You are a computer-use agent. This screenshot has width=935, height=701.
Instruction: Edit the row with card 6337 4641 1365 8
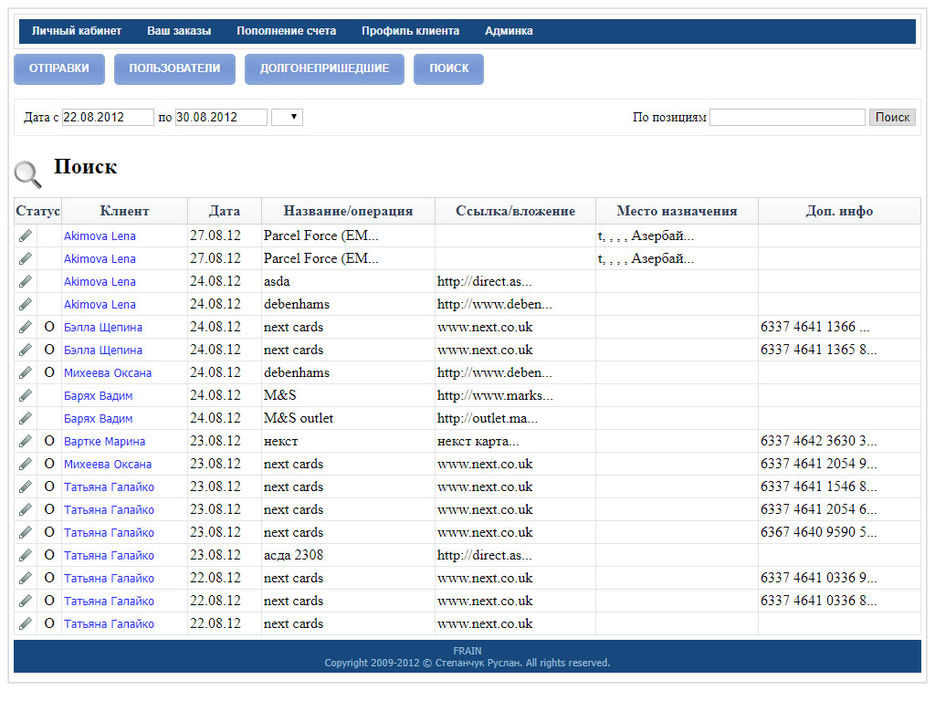pos(25,350)
